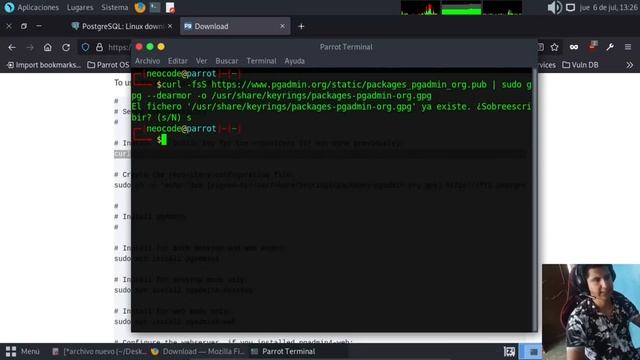Viewport: 640px width, 360px height.
Task: Open the Ver menu in Parrot Terminal
Action: (x=202, y=61)
